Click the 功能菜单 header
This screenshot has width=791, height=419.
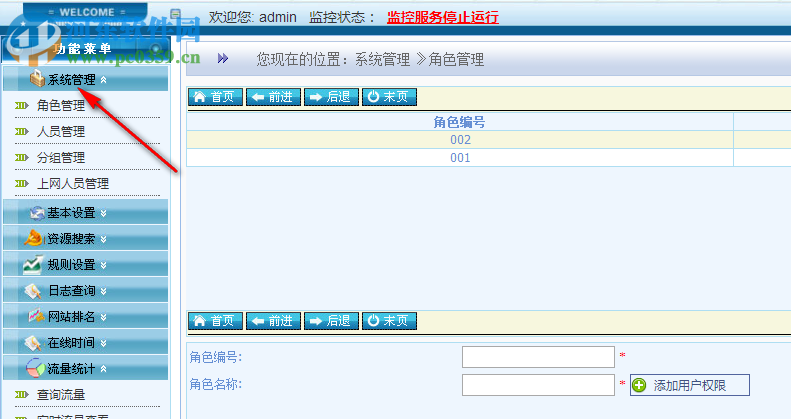pyautogui.click(x=83, y=49)
